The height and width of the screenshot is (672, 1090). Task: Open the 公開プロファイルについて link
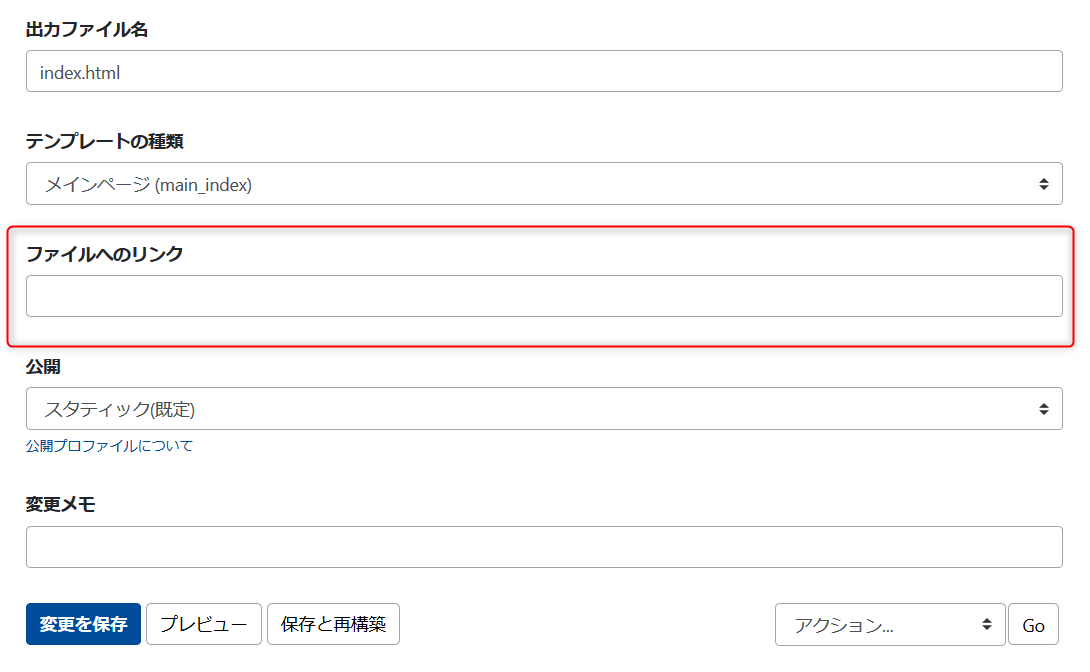(x=109, y=446)
